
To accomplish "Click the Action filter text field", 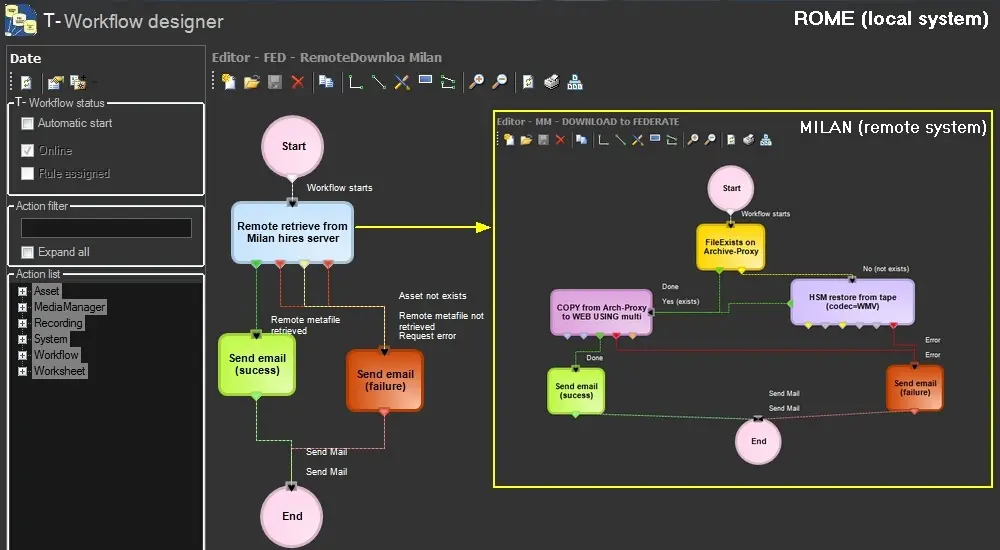I will pyautogui.click(x=106, y=228).
